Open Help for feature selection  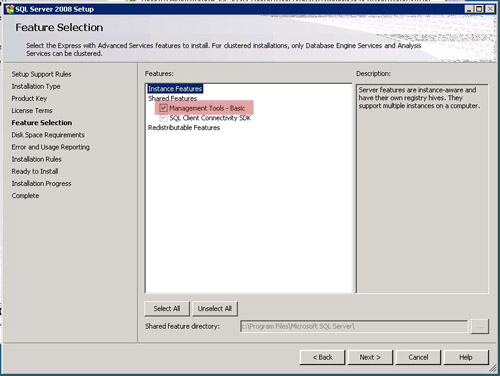(466, 357)
